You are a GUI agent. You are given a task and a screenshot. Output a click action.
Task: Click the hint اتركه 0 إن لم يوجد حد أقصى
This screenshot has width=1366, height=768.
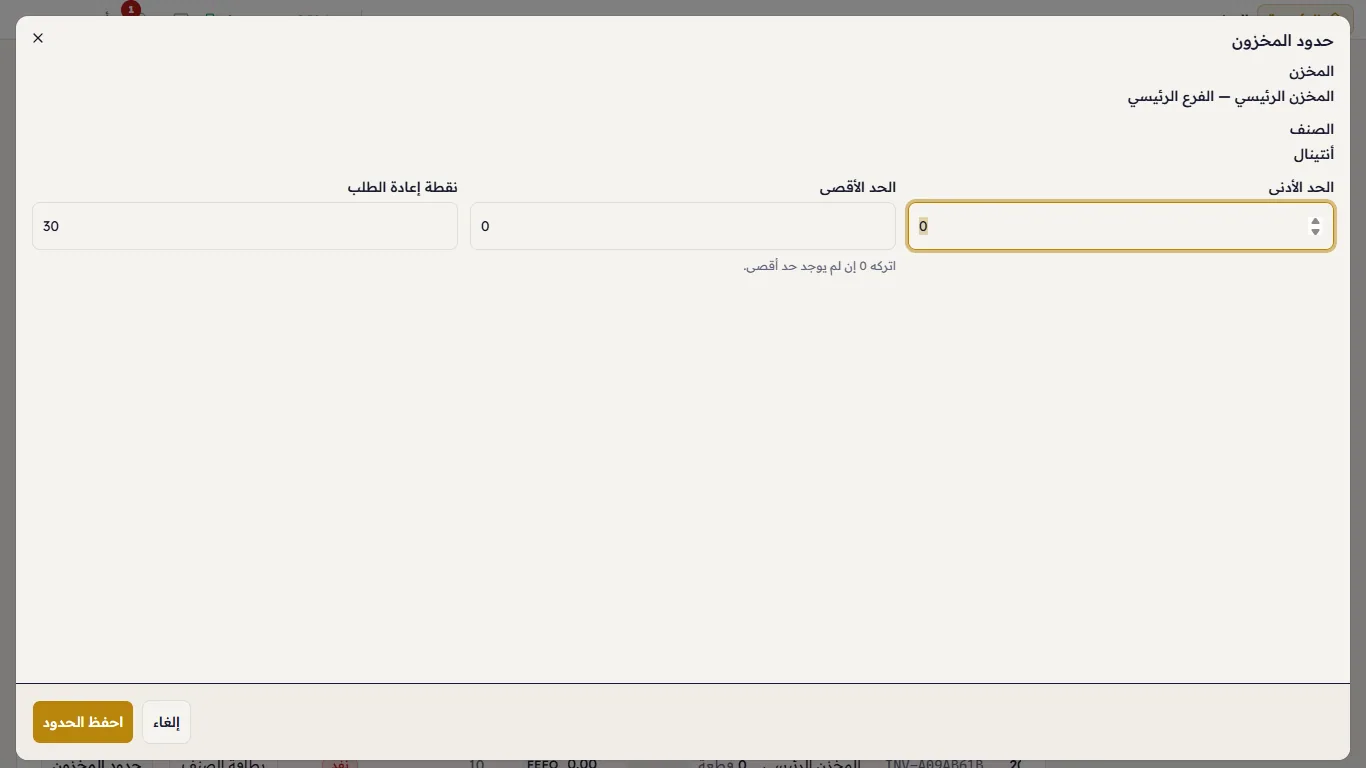[x=820, y=266]
